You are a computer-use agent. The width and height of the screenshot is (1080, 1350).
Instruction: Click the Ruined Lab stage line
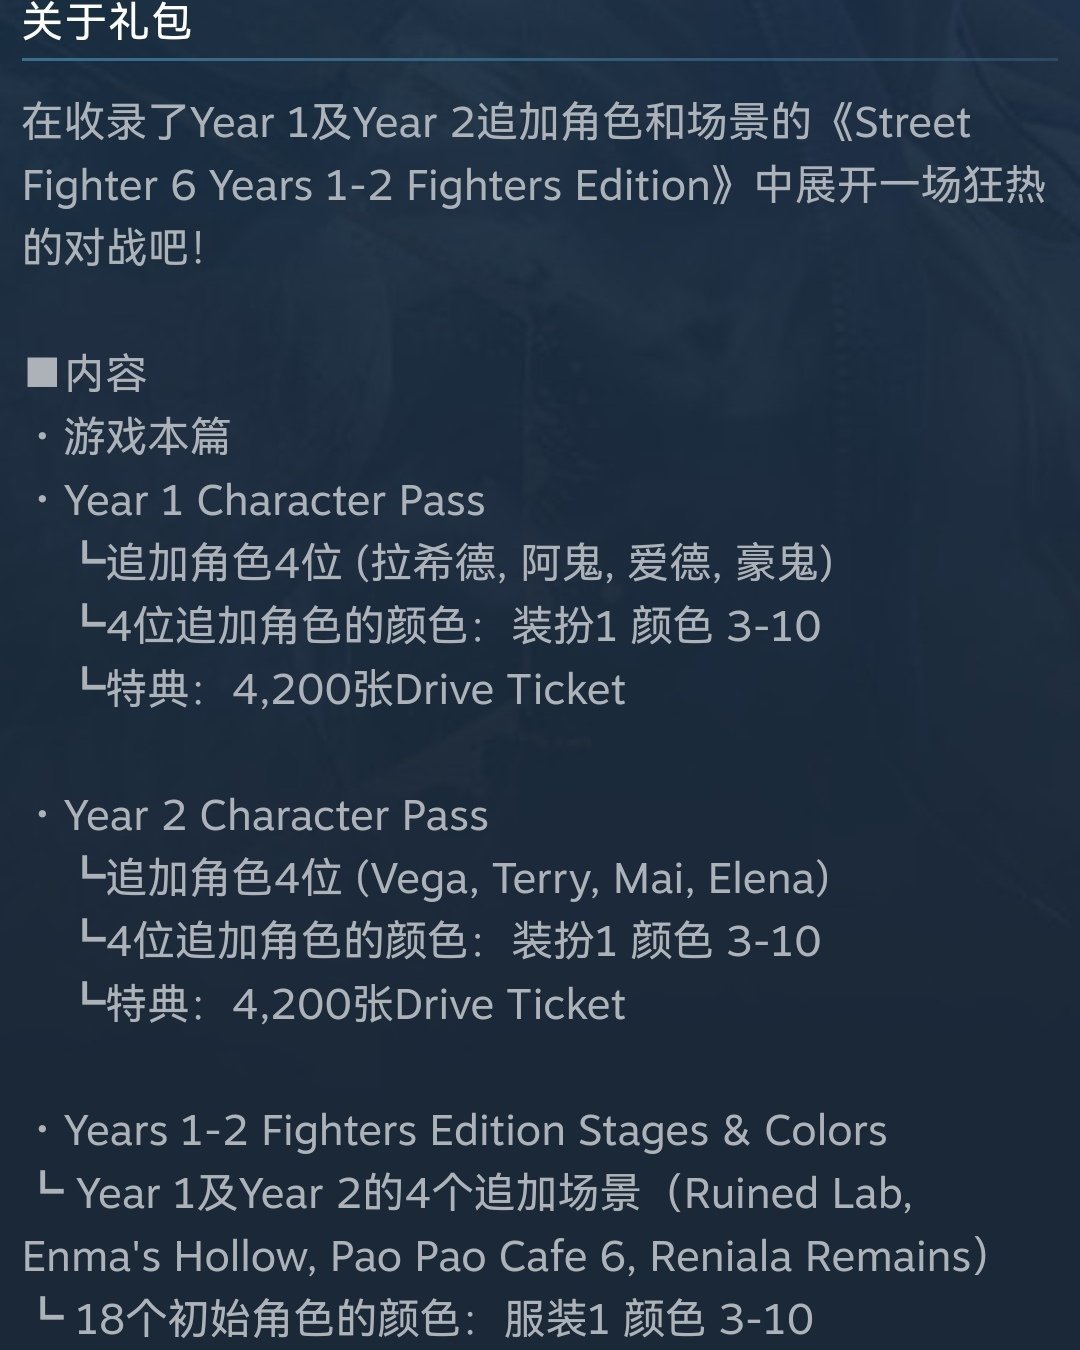(475, 1194)
